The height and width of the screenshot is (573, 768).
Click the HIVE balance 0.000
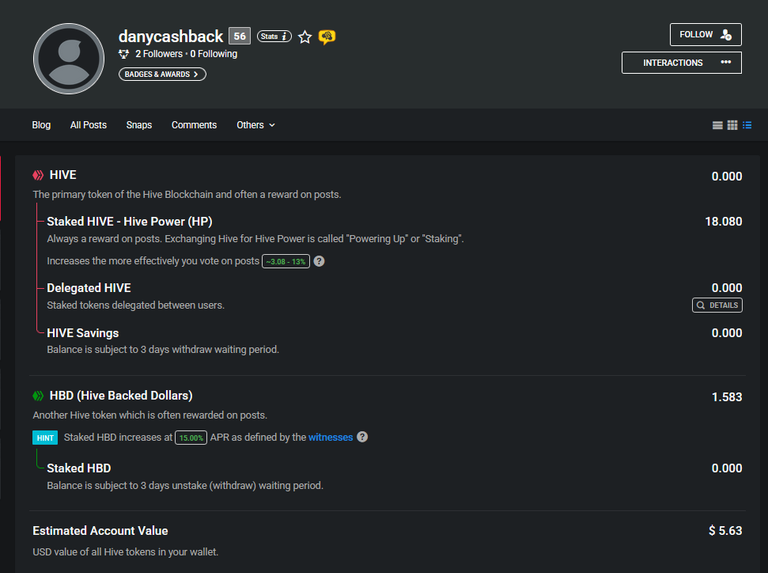726,176
